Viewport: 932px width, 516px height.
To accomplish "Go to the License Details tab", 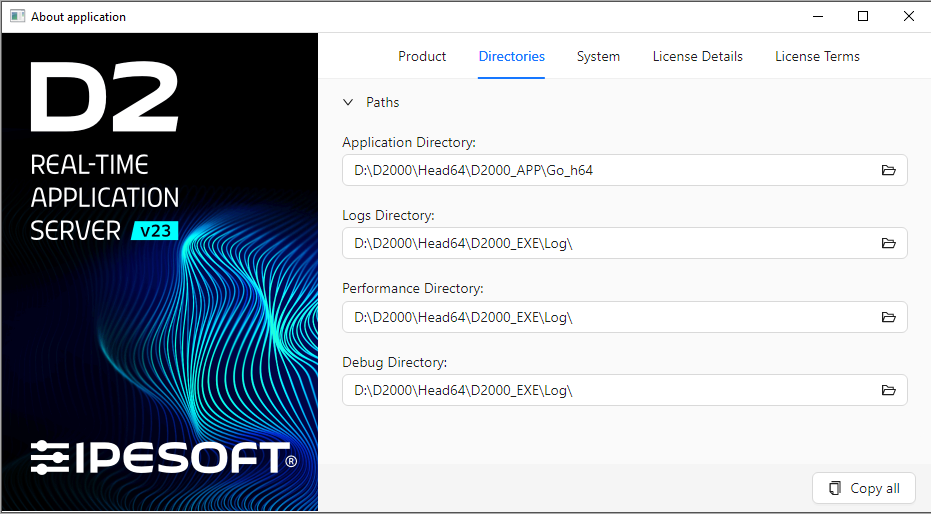I will click(697, 57).
